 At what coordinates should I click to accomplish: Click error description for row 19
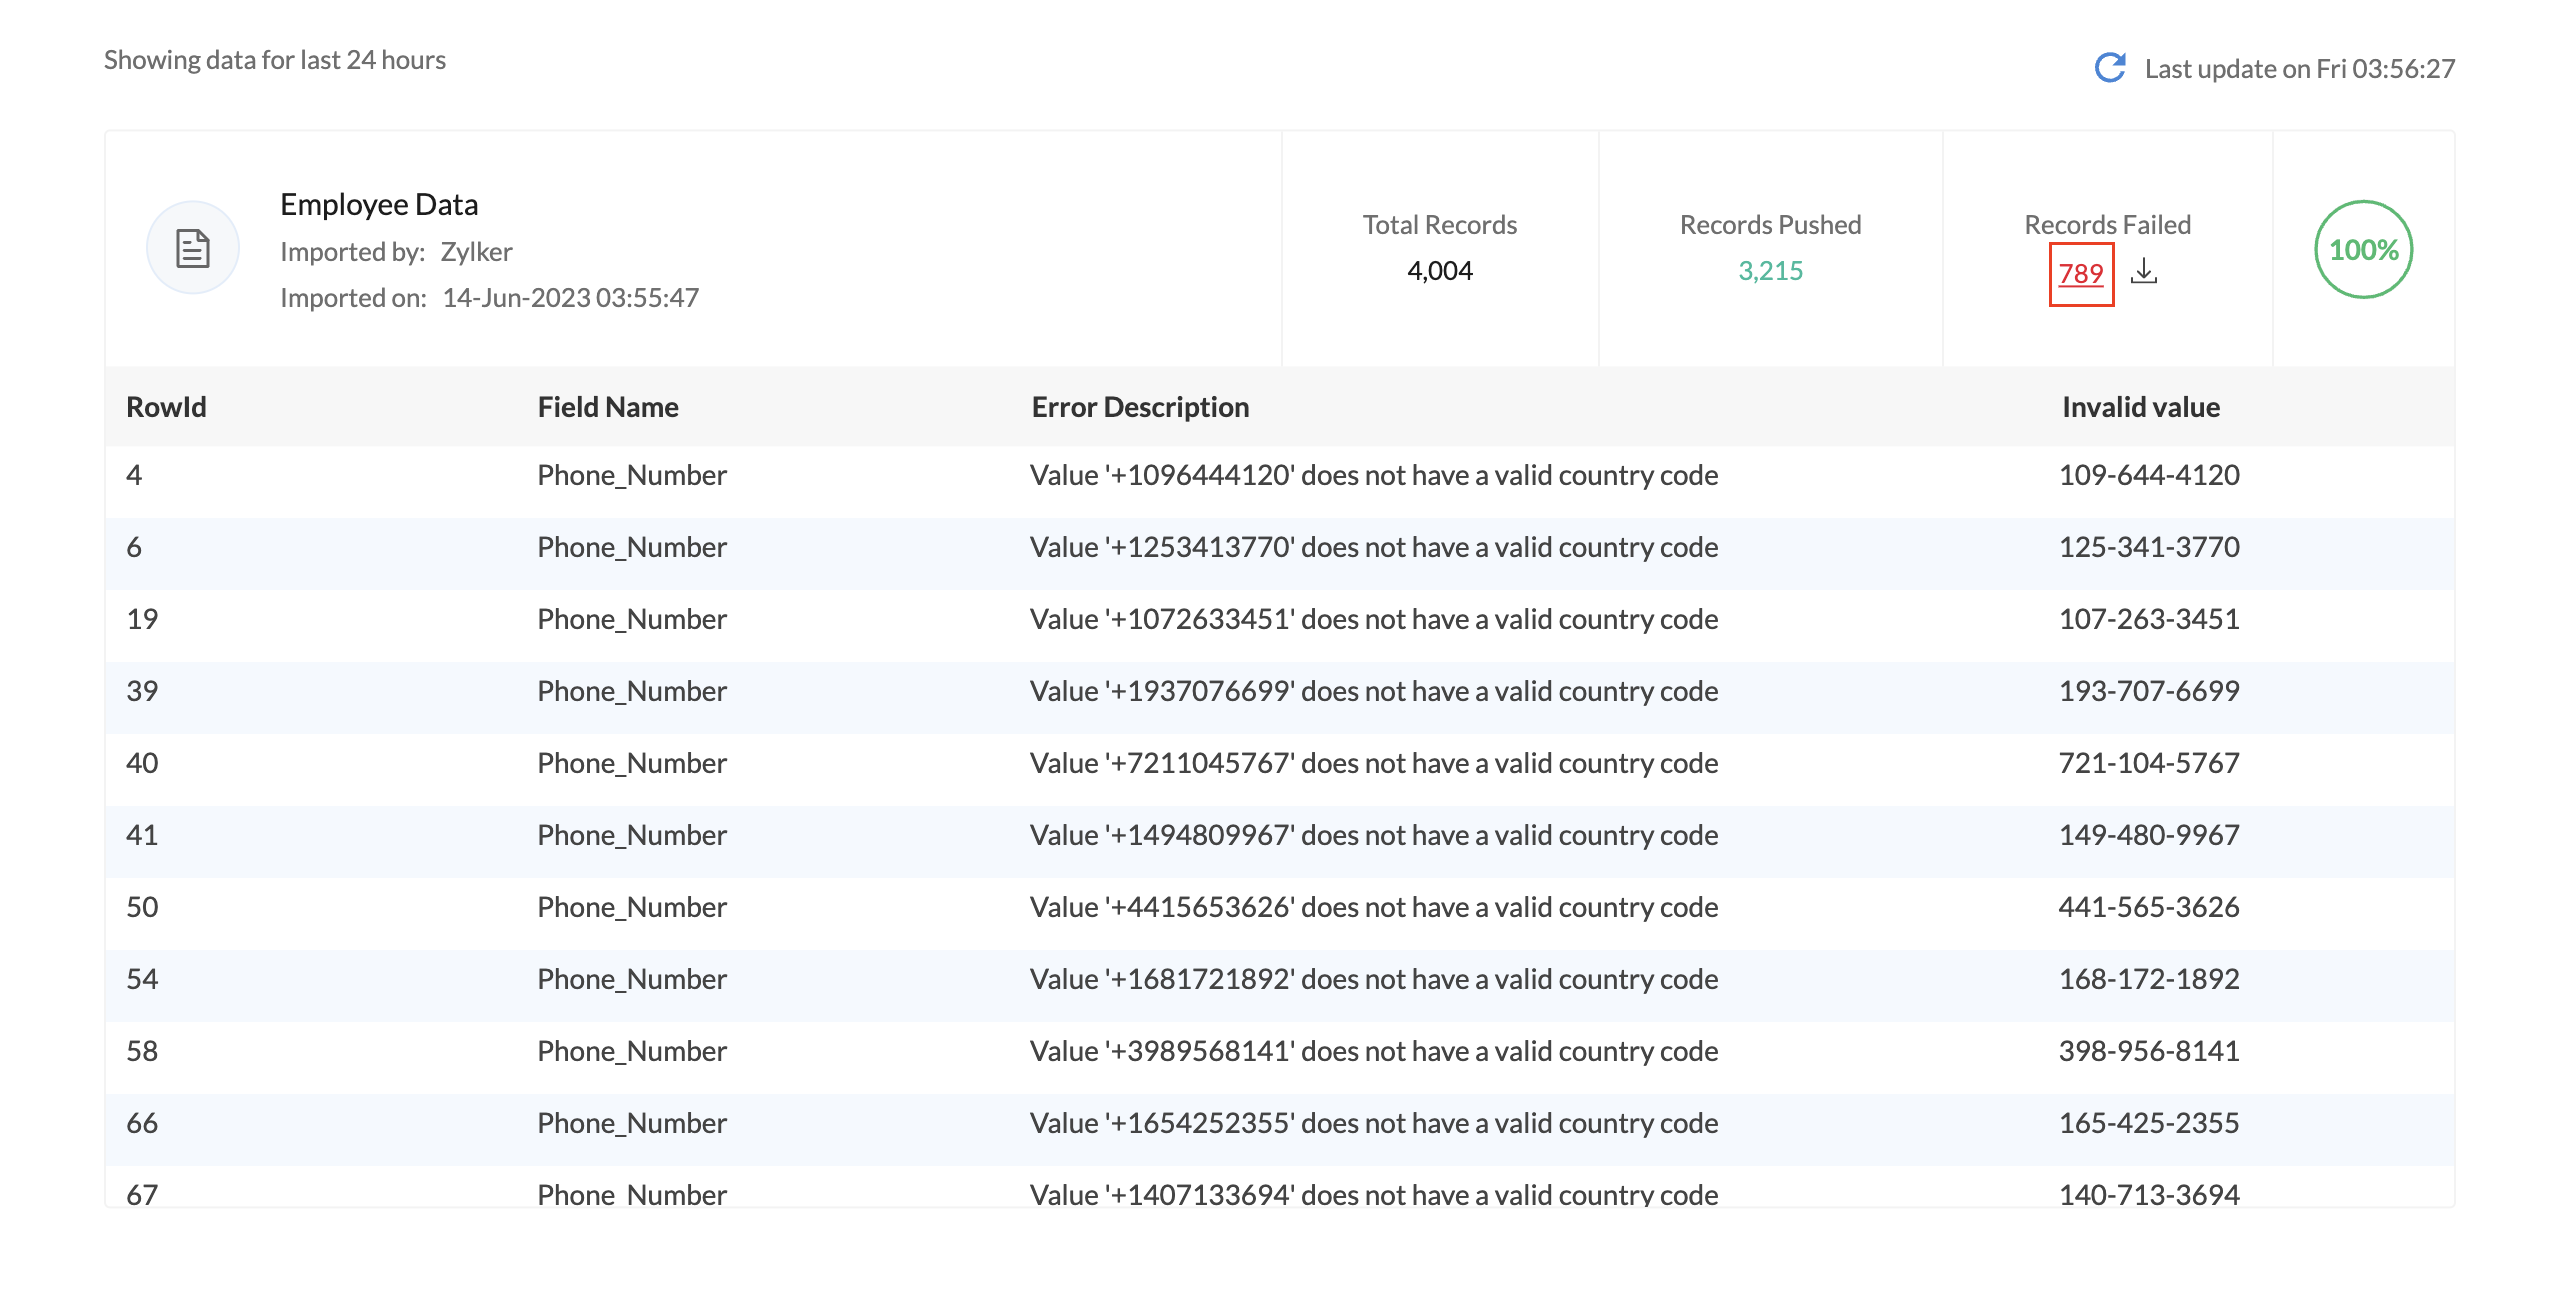point(1373,619)
